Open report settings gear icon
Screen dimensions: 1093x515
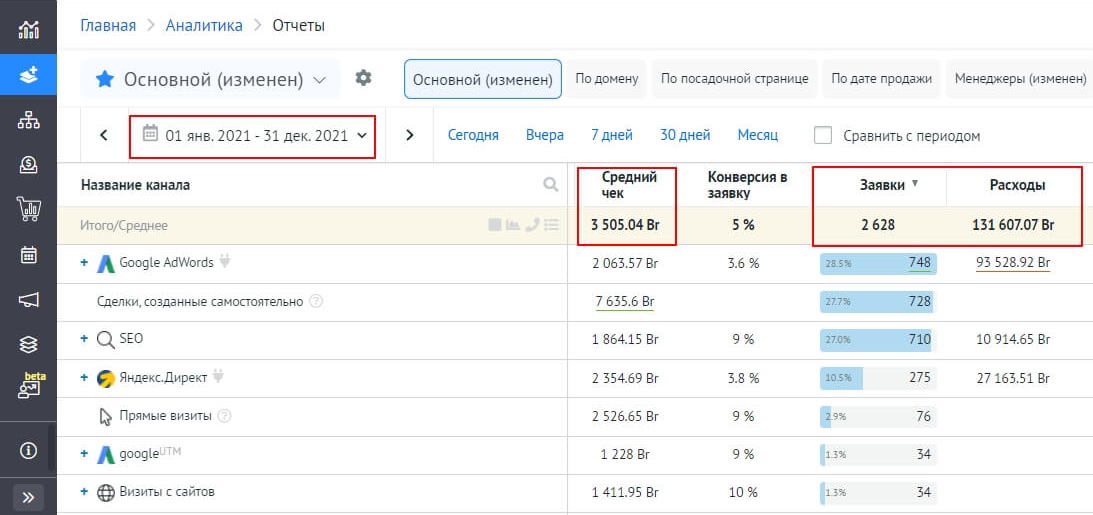coord(363,78)
